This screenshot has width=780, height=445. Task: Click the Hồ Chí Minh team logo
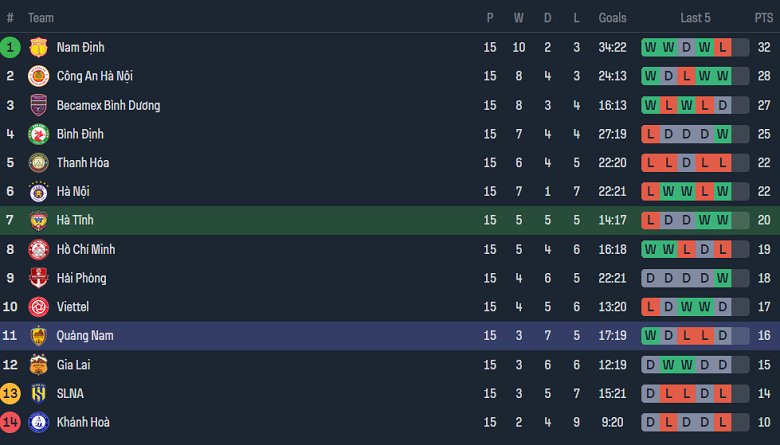coord(39,249)
